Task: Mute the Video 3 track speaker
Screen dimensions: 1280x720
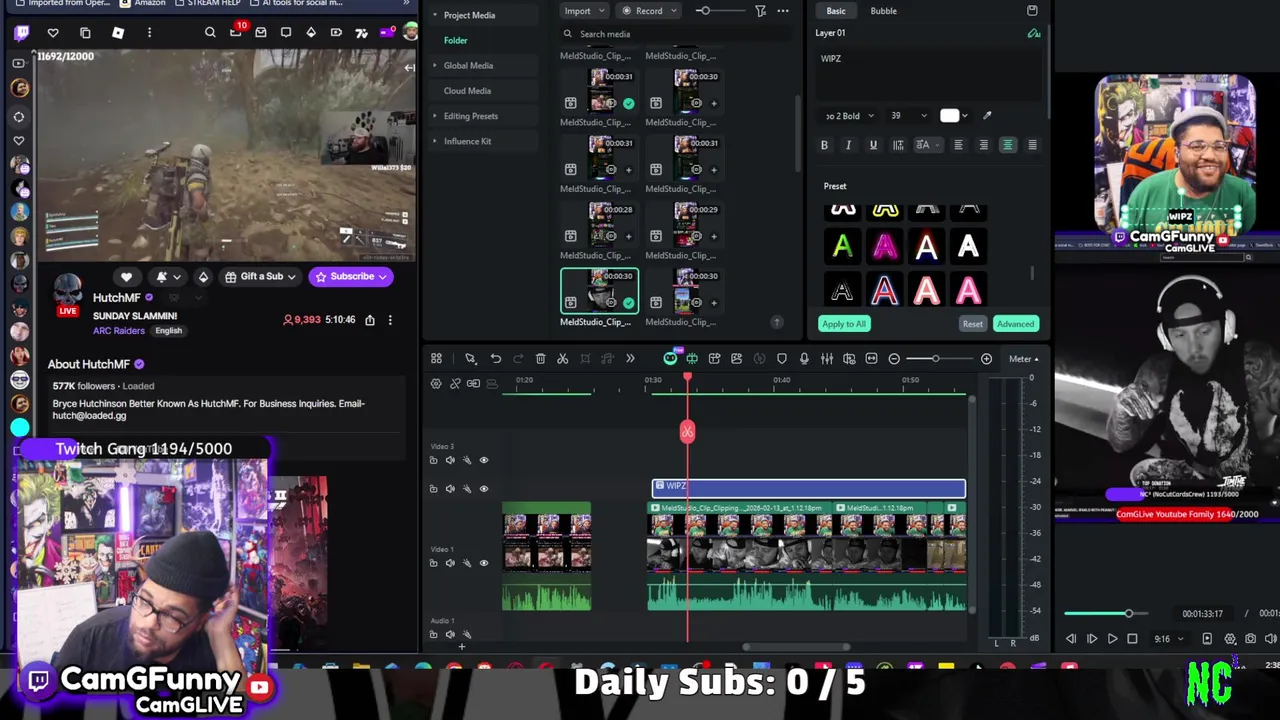Action: click(x=450, y=460)
